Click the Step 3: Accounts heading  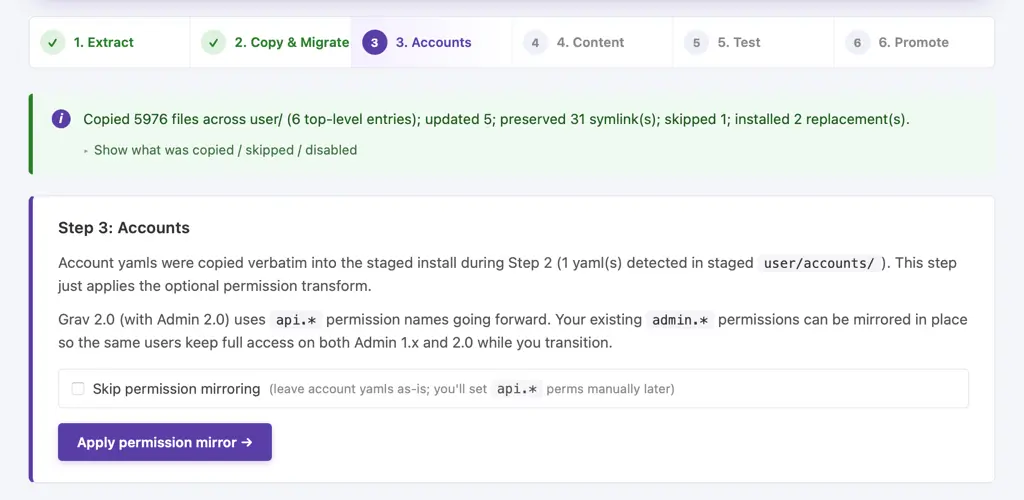[x=124, y=228]
